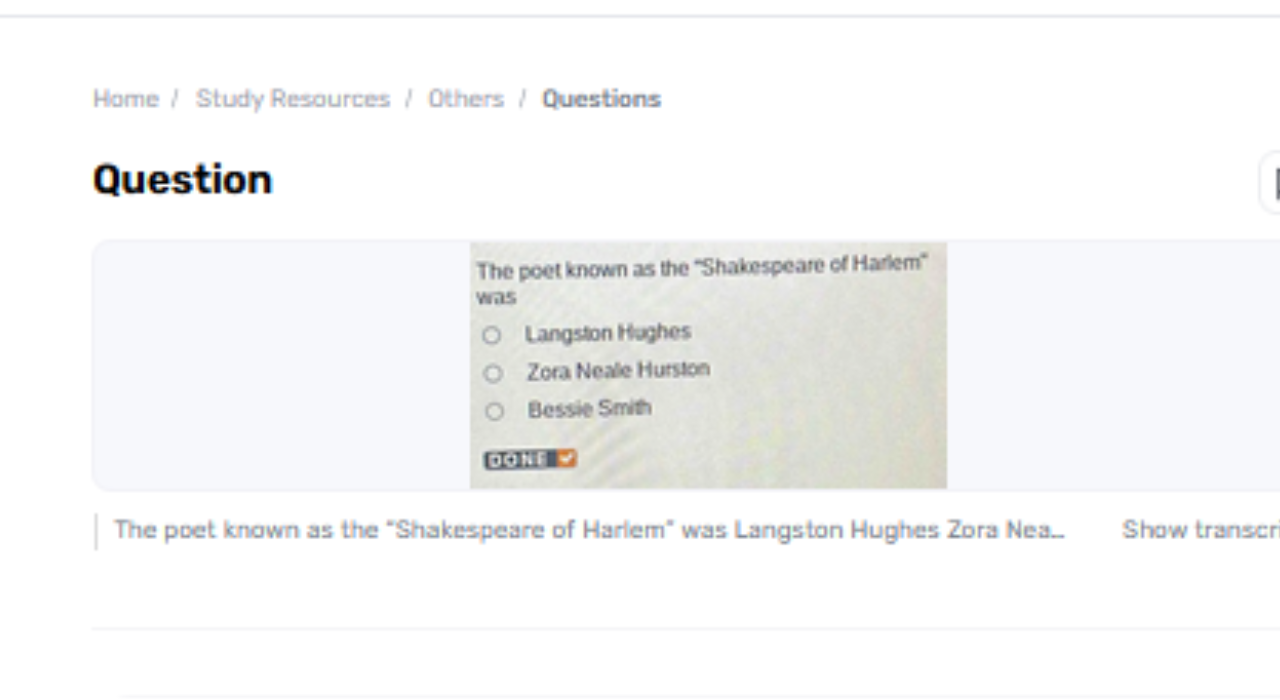Viewport: 1280px width, 700px height.
Task: Open the question screenshot thumbnail
Action: (708, 365)
